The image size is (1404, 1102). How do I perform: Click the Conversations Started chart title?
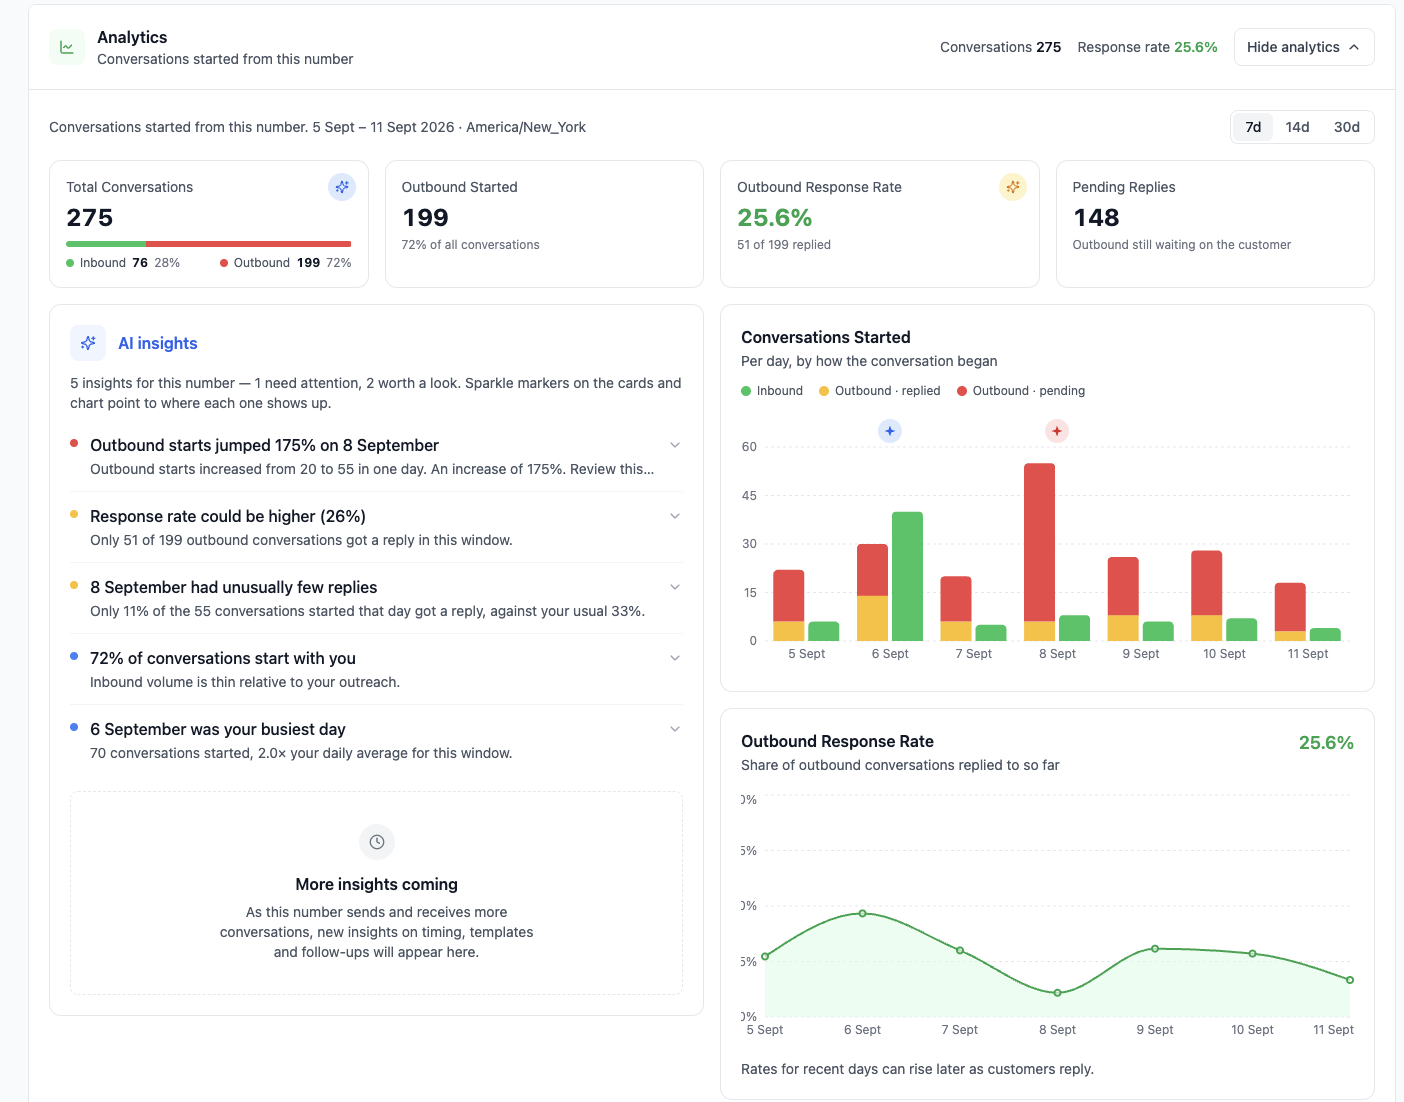(826, 337)
